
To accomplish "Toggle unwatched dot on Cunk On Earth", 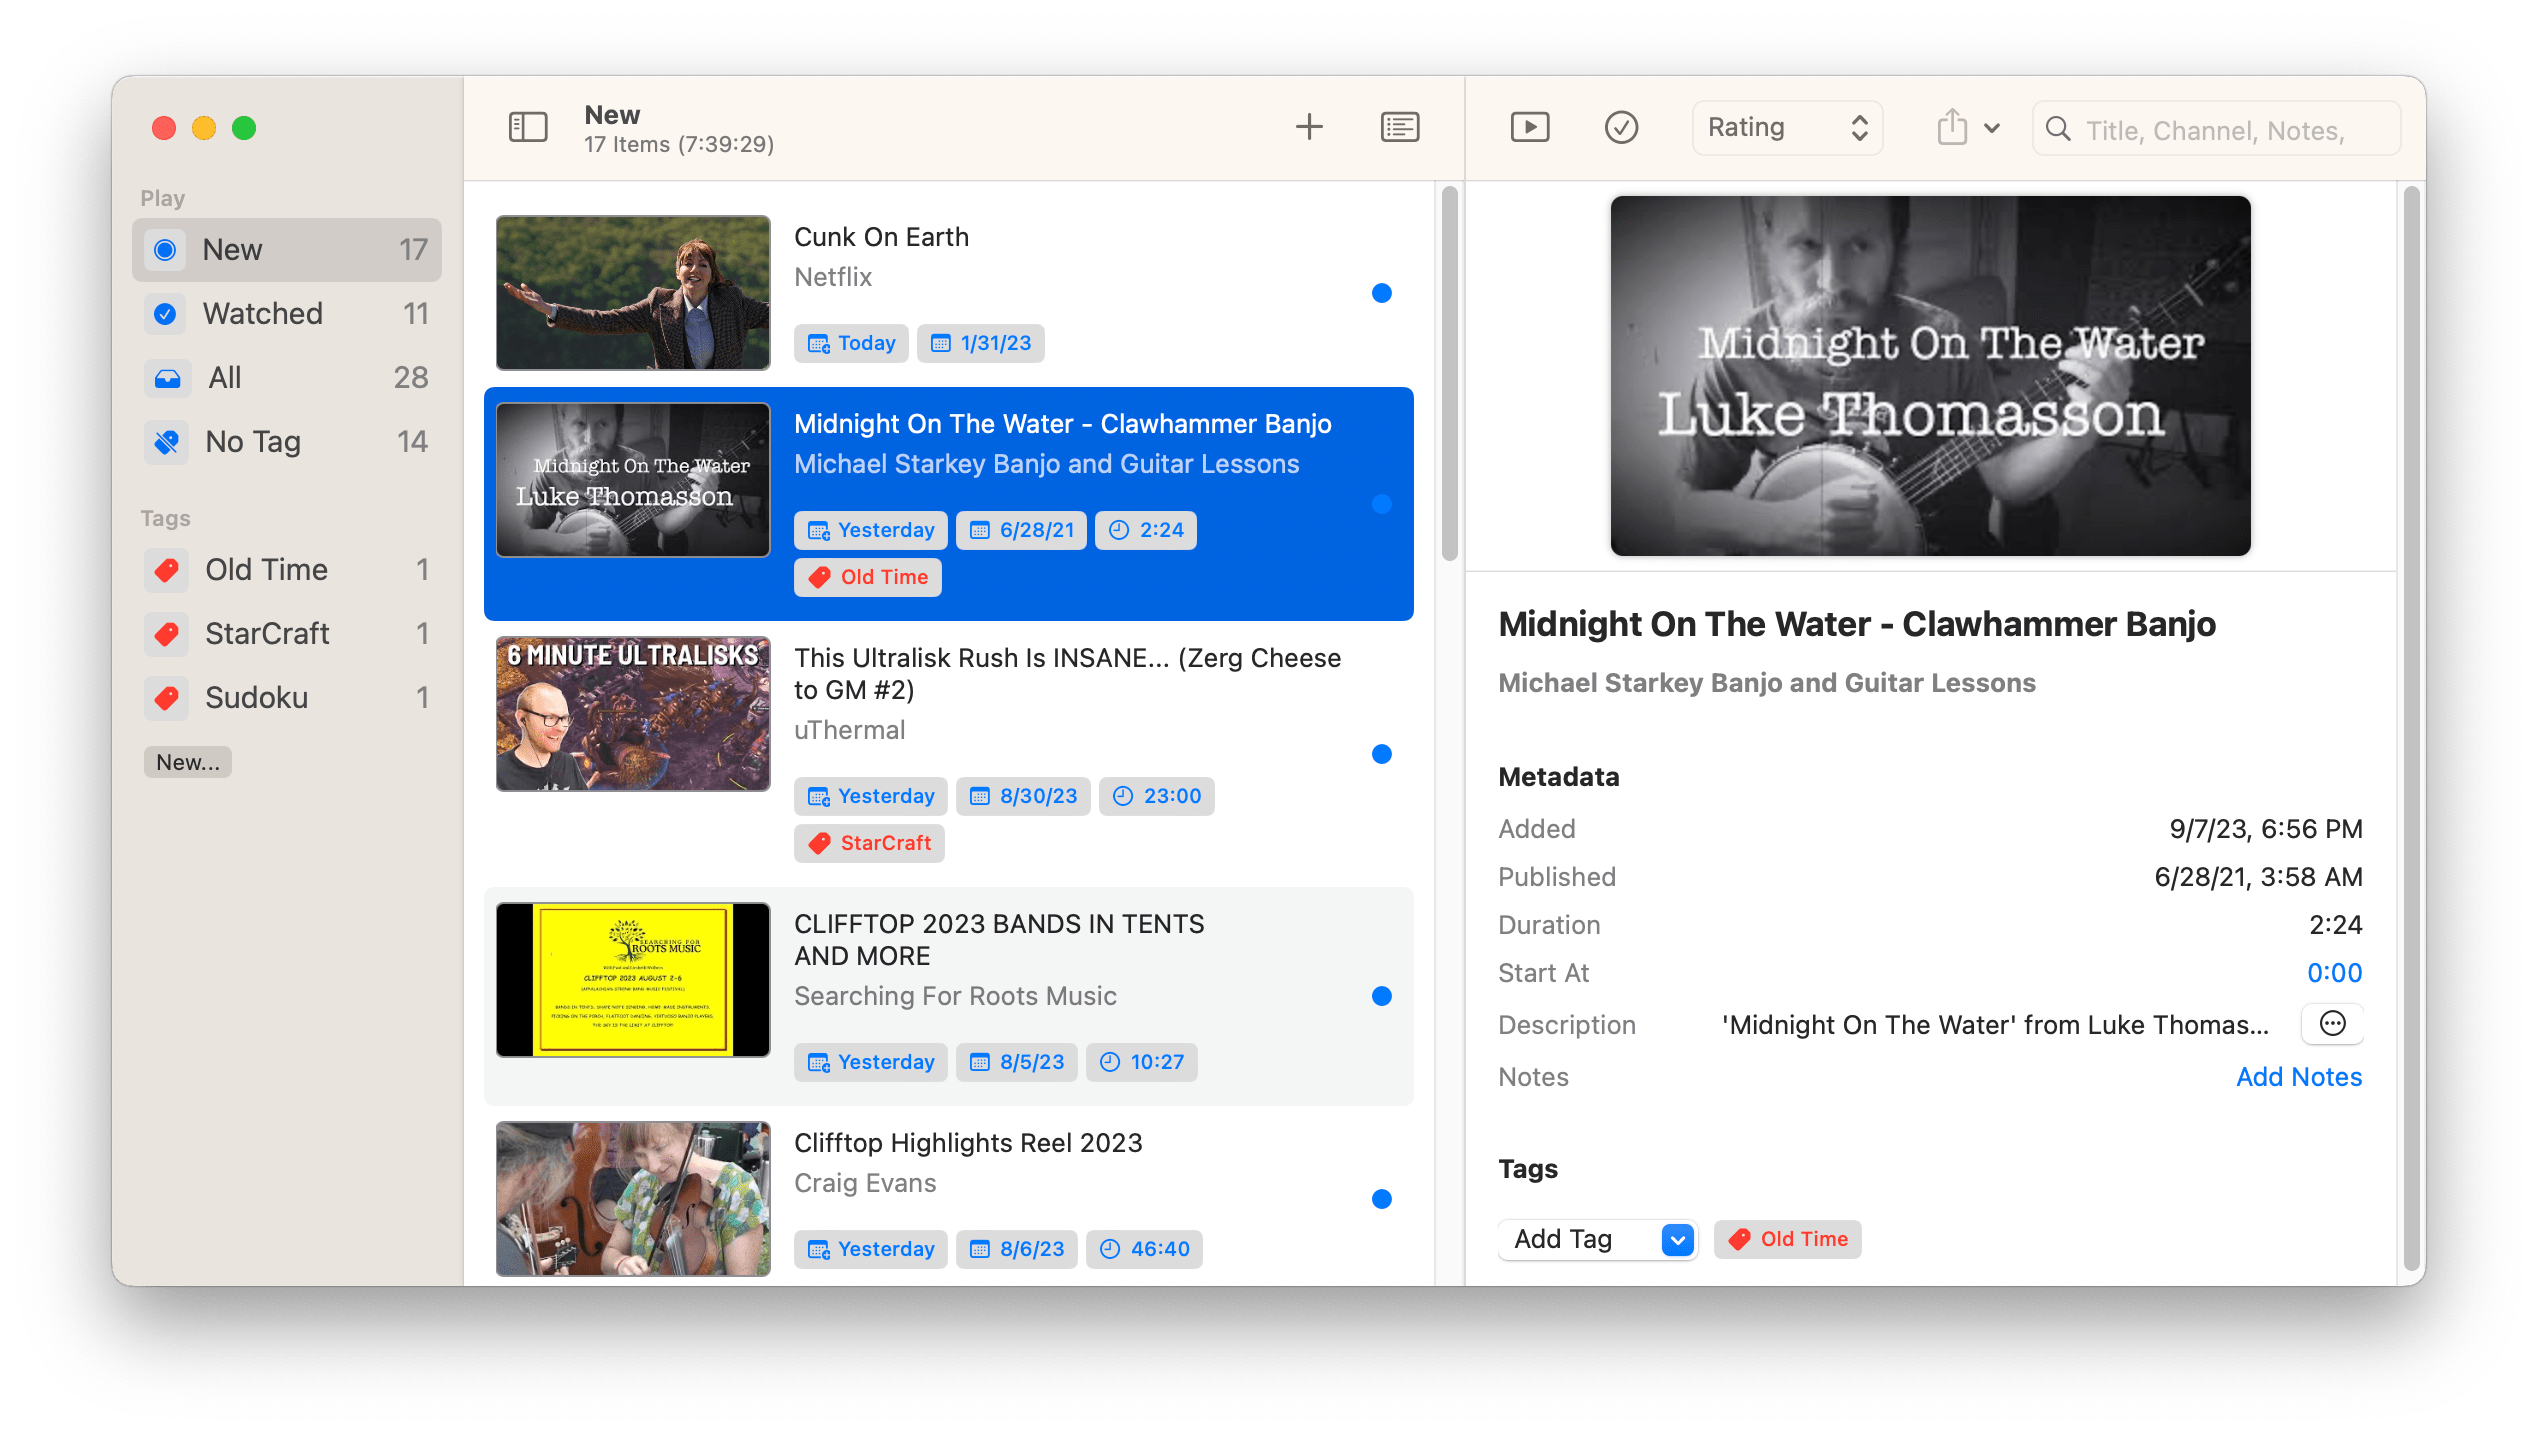I will [1381, 293].
